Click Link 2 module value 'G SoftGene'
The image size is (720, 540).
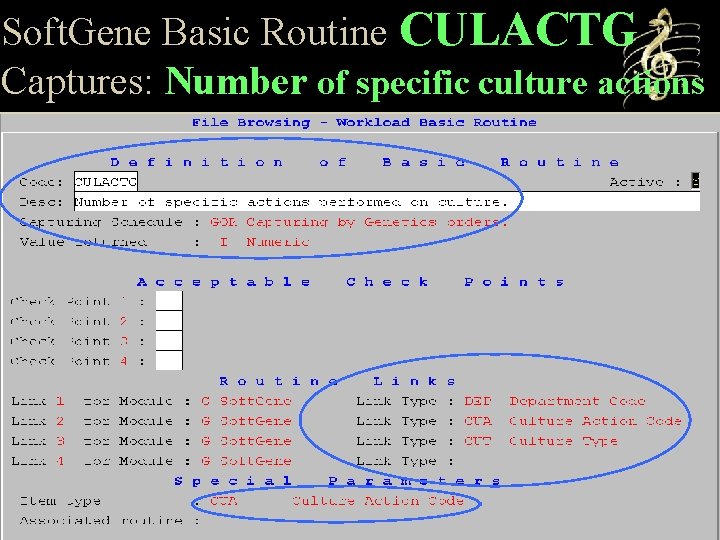click(x=246, y=421)
